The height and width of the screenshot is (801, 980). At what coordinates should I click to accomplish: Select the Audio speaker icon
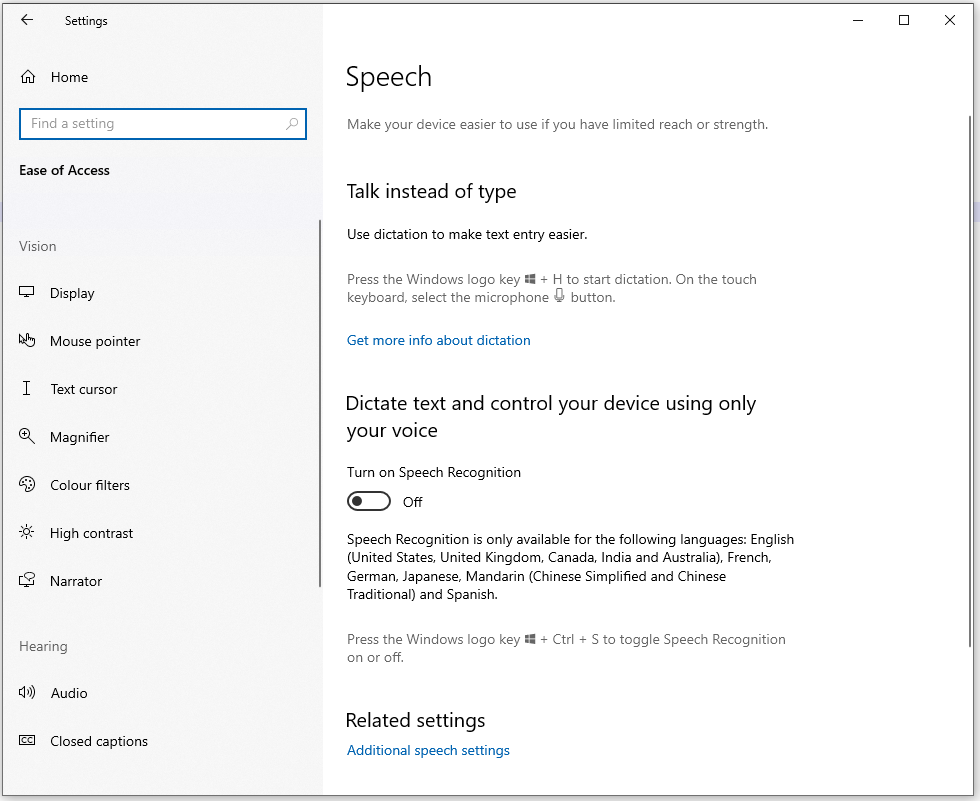pos(27,692)
